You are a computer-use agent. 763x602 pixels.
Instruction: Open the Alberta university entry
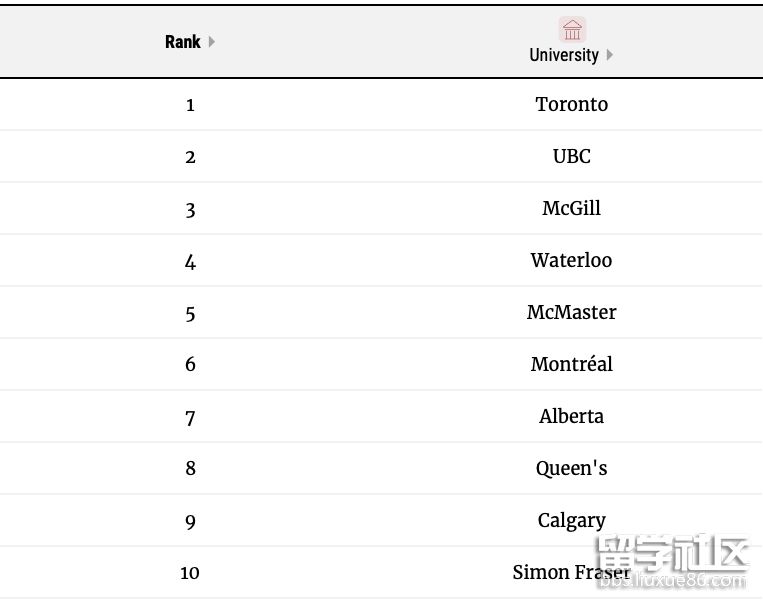(x=572, y=417)
